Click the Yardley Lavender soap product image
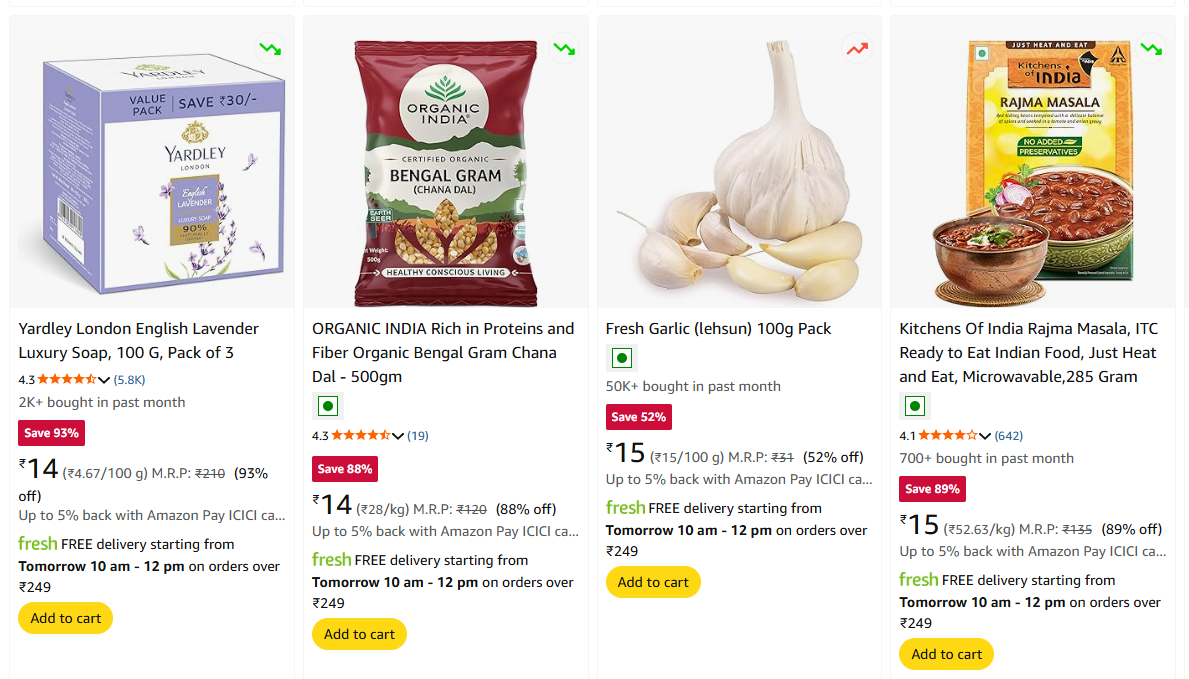The height and width of the screenshot is (679, 1189). [x=152, y=170]
